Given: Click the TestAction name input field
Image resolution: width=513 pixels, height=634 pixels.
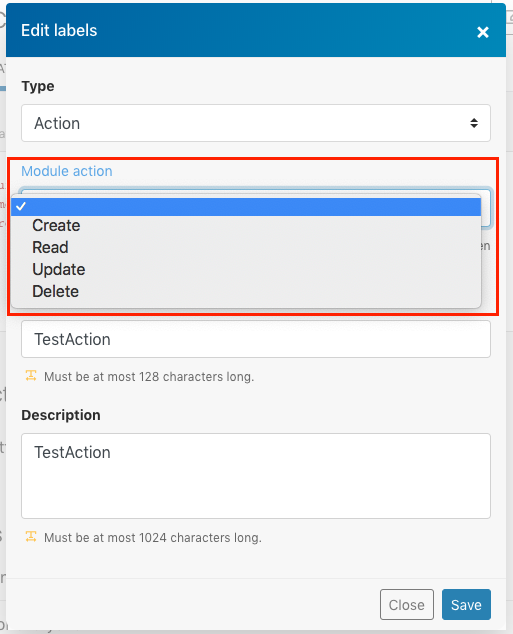Looking at the screenshot, I should pos(256,339).
